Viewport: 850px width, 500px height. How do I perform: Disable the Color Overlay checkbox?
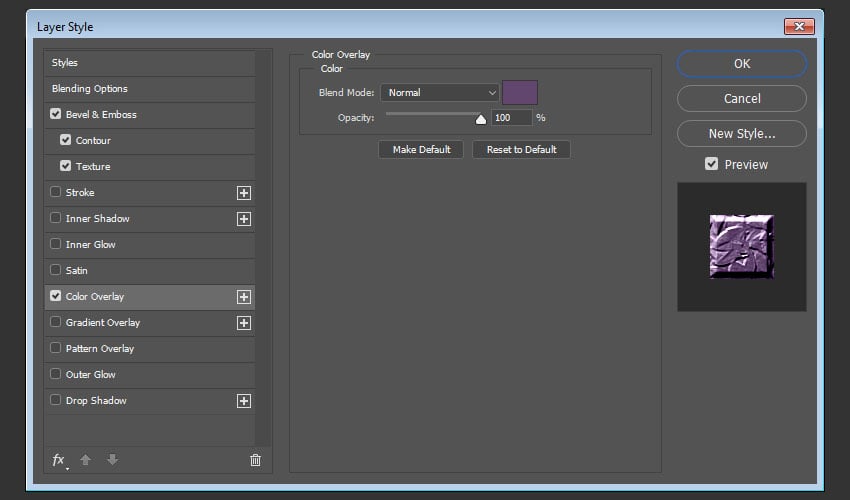(x=55, y=296)
